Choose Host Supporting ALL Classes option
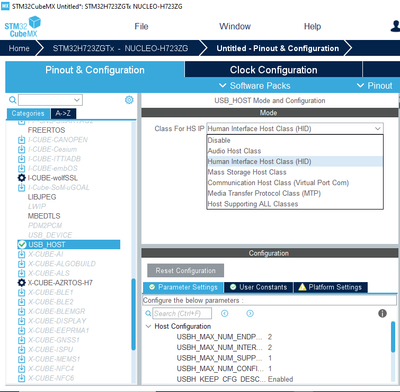The height and width of the screenshot is (392, 400). pos(295,204)
